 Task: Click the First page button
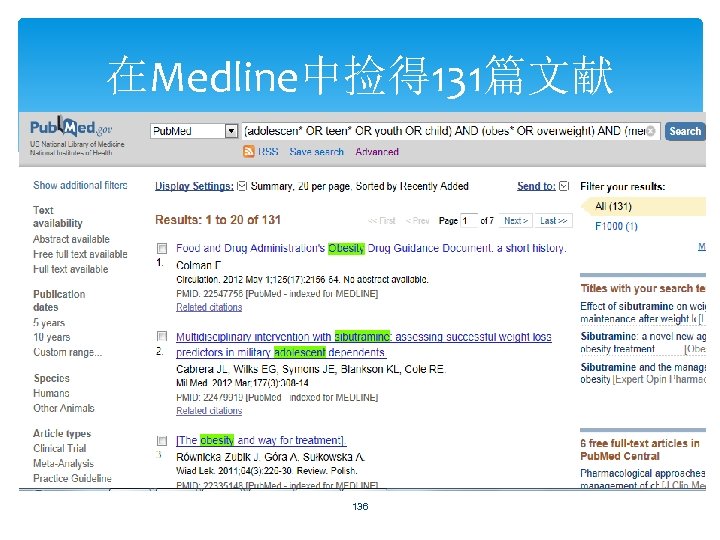tap(382, 221)
